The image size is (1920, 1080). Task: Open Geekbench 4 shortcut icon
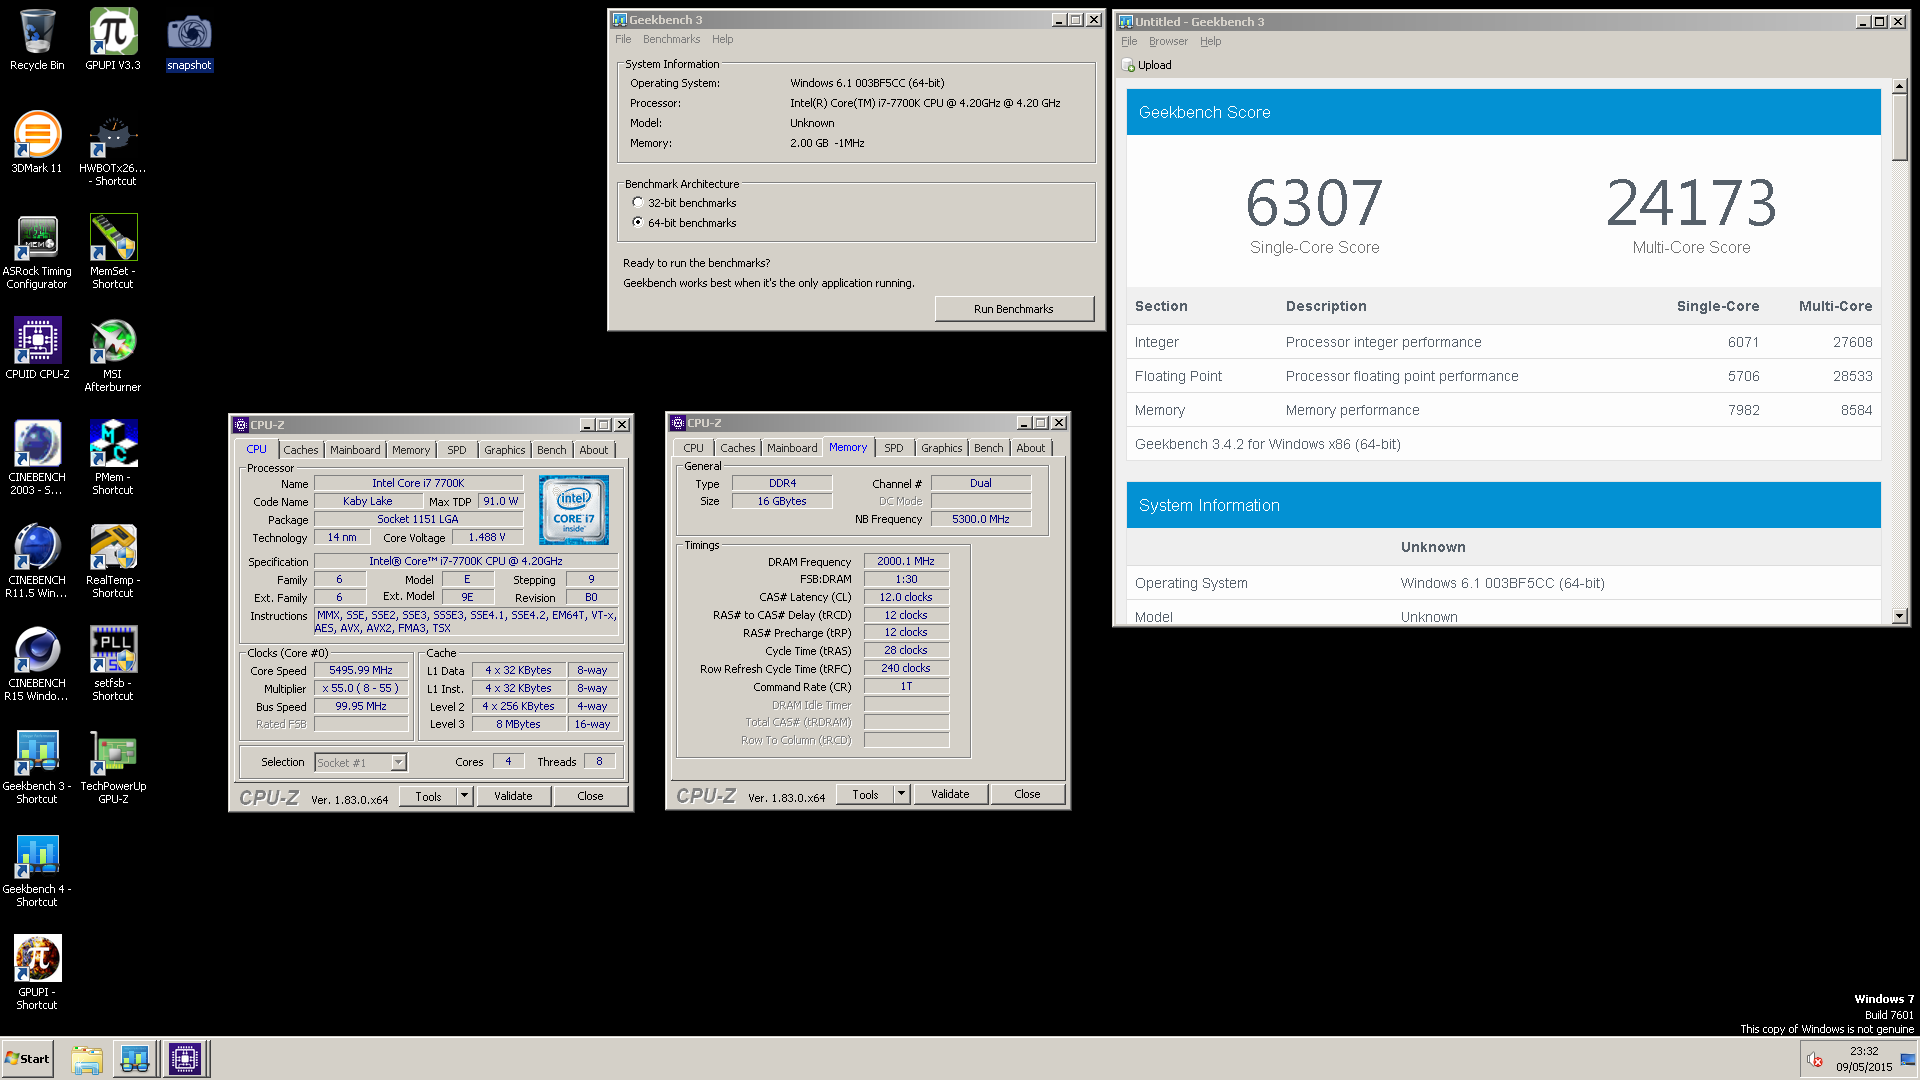(x=37, y=870)
